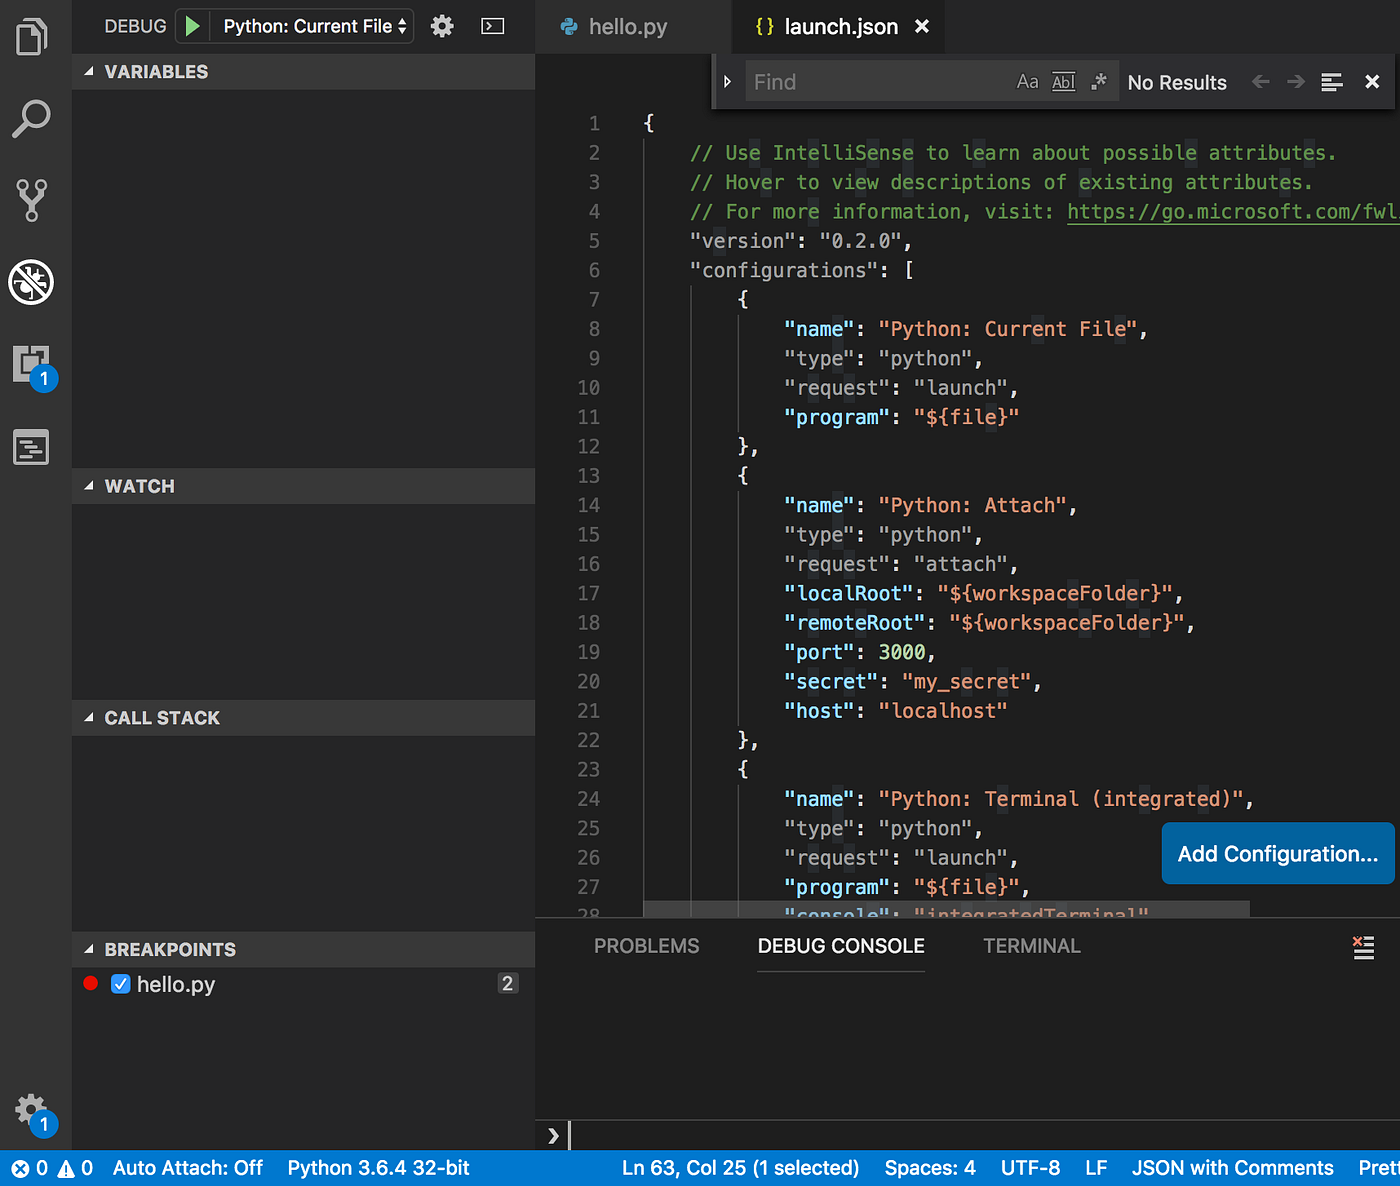The width and height of the screenshot is (1400, 1186).
Task: Uncheck the hello.py breakpoint
Action: 120,984
